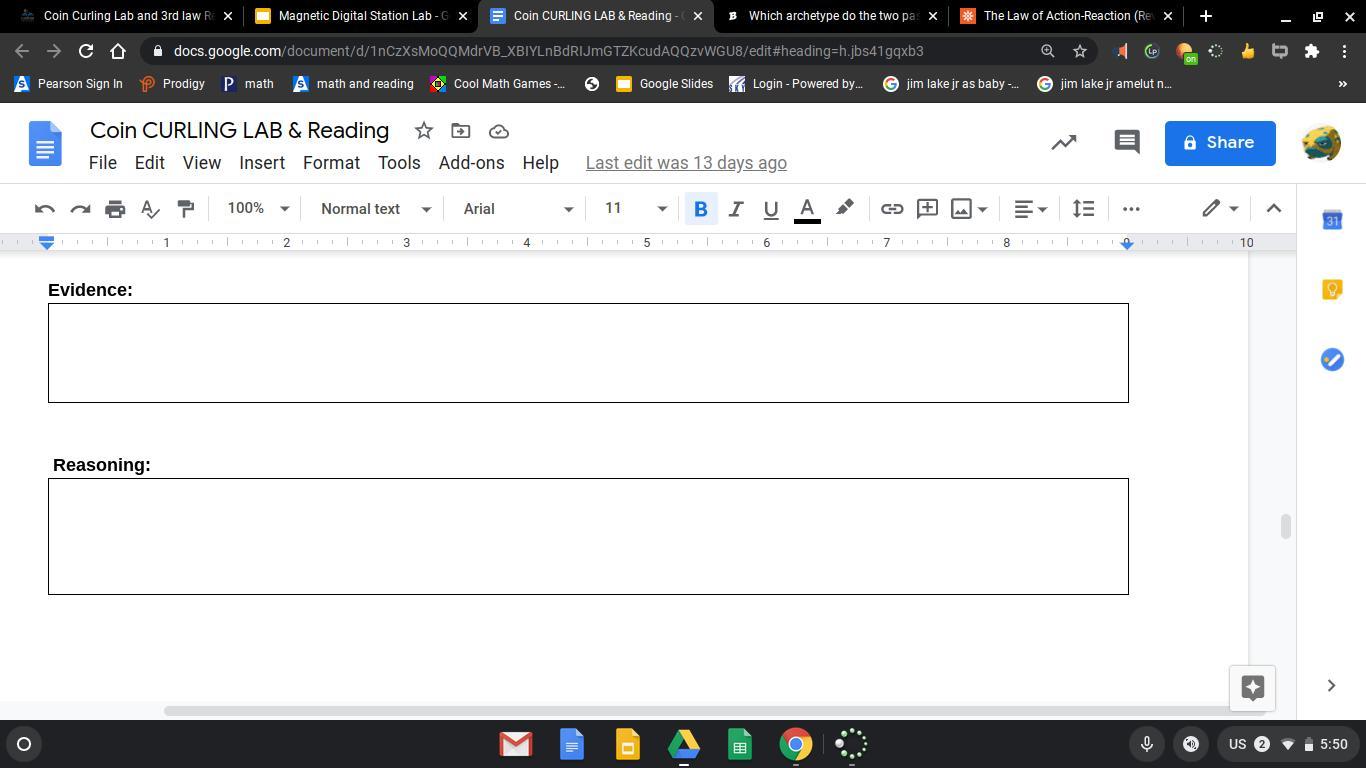Viewport: 1366px width, 768px height.
Task: Click the Insert link icon
Action: click(x=891, y=209)
